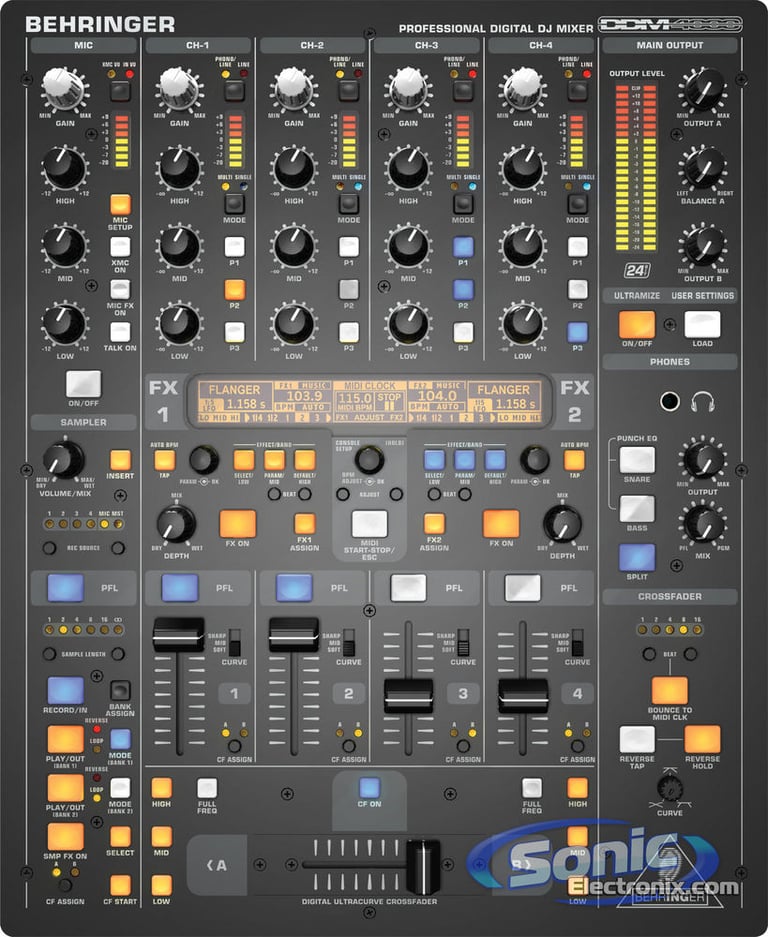
Task: Toggle the TALK ON button
Action: 120,332
